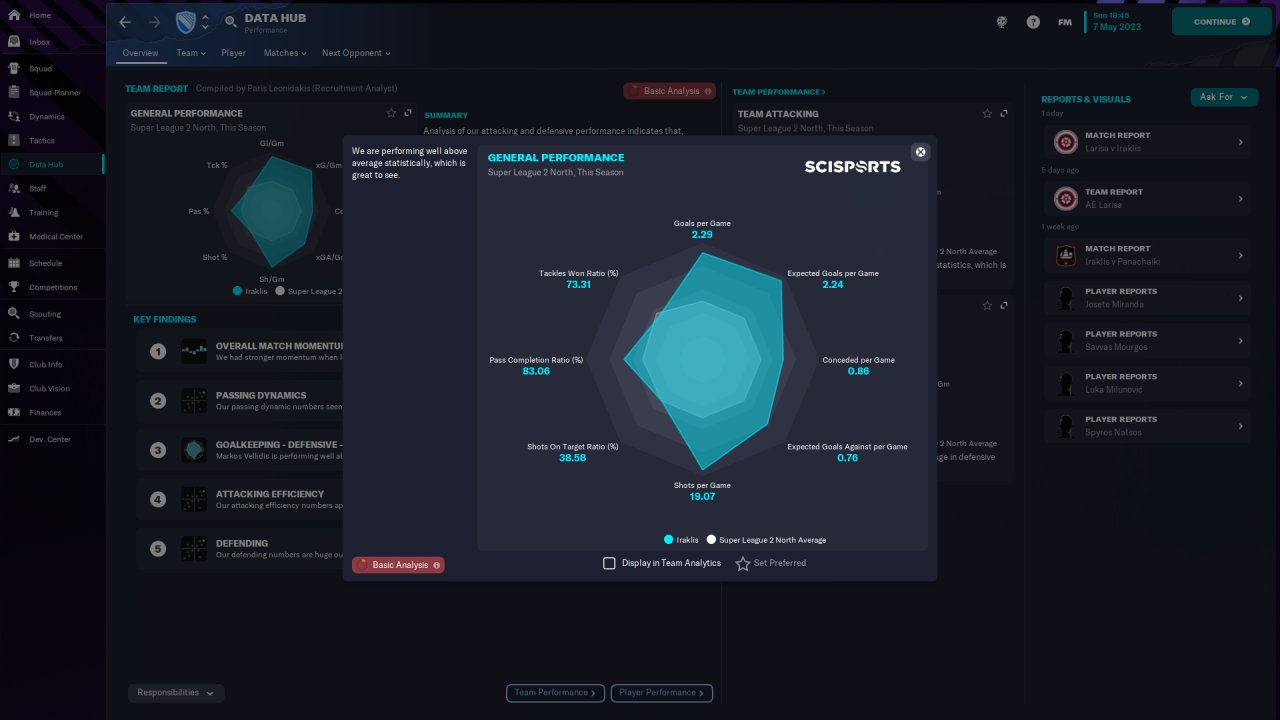Image resolution: width=1280 pixels, height=720 pixels.
Task: Star the General Performance panel behind popup
Action: click(x=391, y=114)
